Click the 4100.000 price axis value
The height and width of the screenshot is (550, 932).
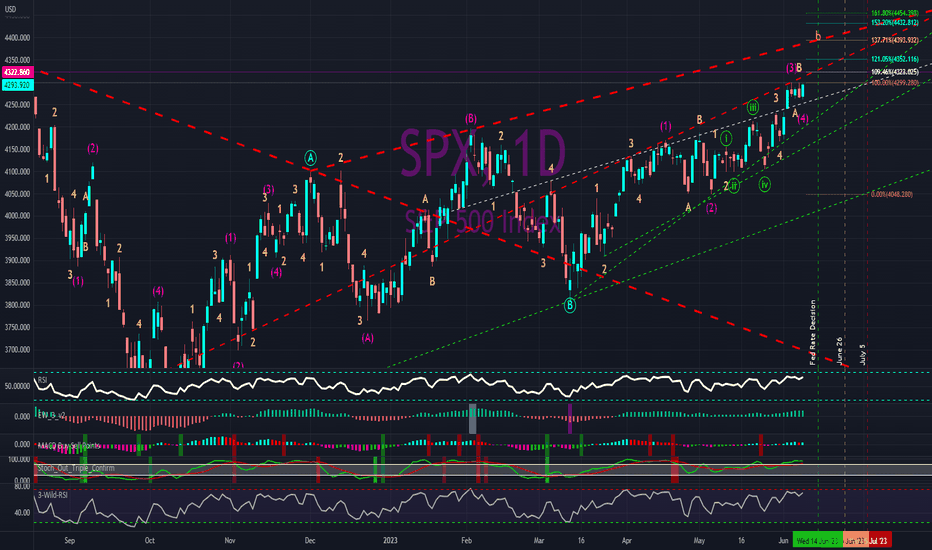(17, 172)
